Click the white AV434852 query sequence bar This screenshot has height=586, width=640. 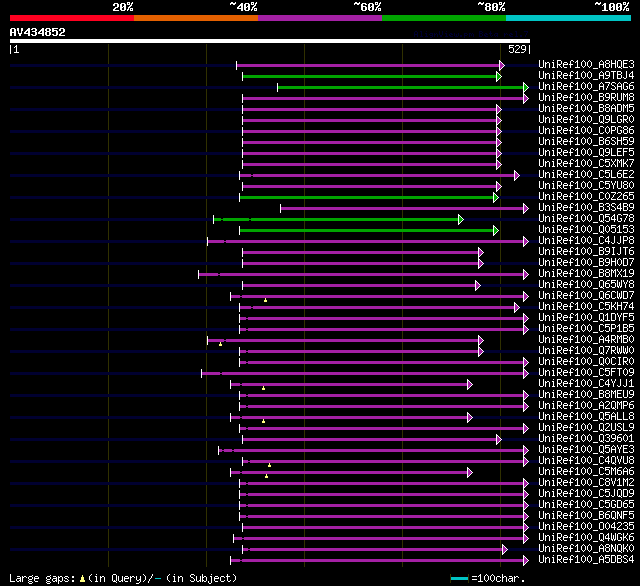270,41
